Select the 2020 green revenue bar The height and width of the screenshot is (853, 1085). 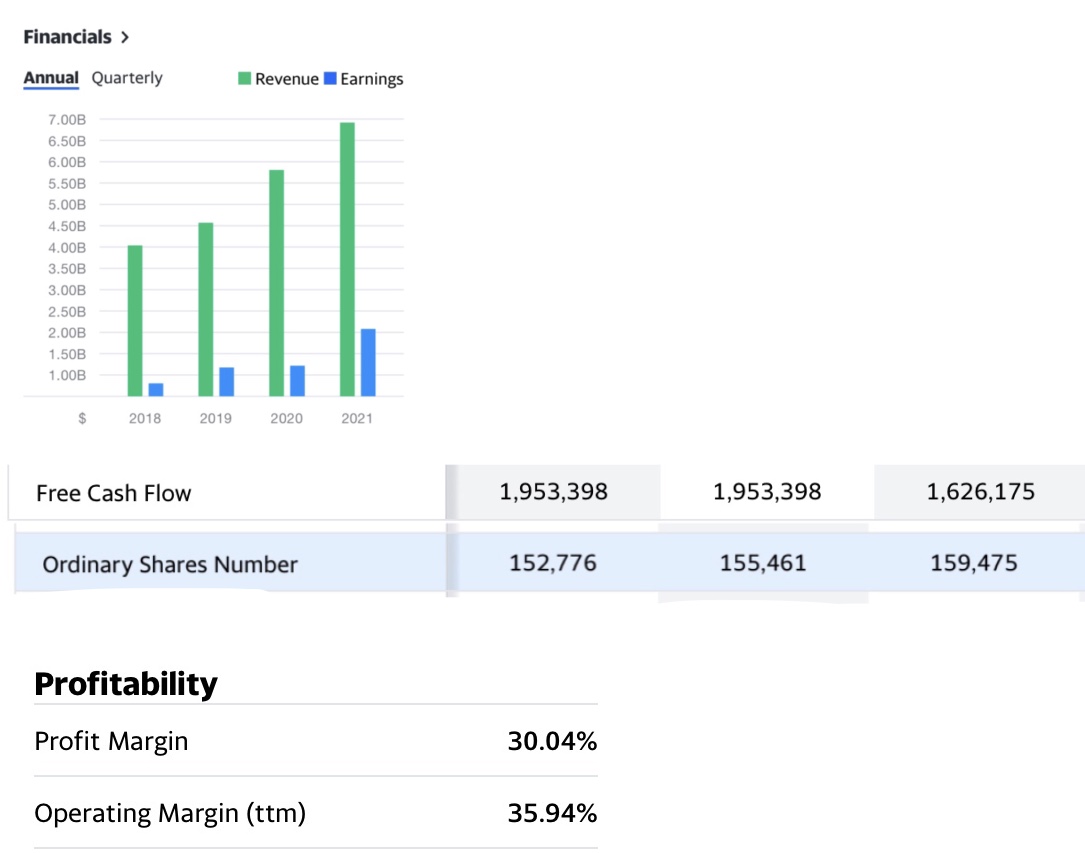tap(277, 283)
